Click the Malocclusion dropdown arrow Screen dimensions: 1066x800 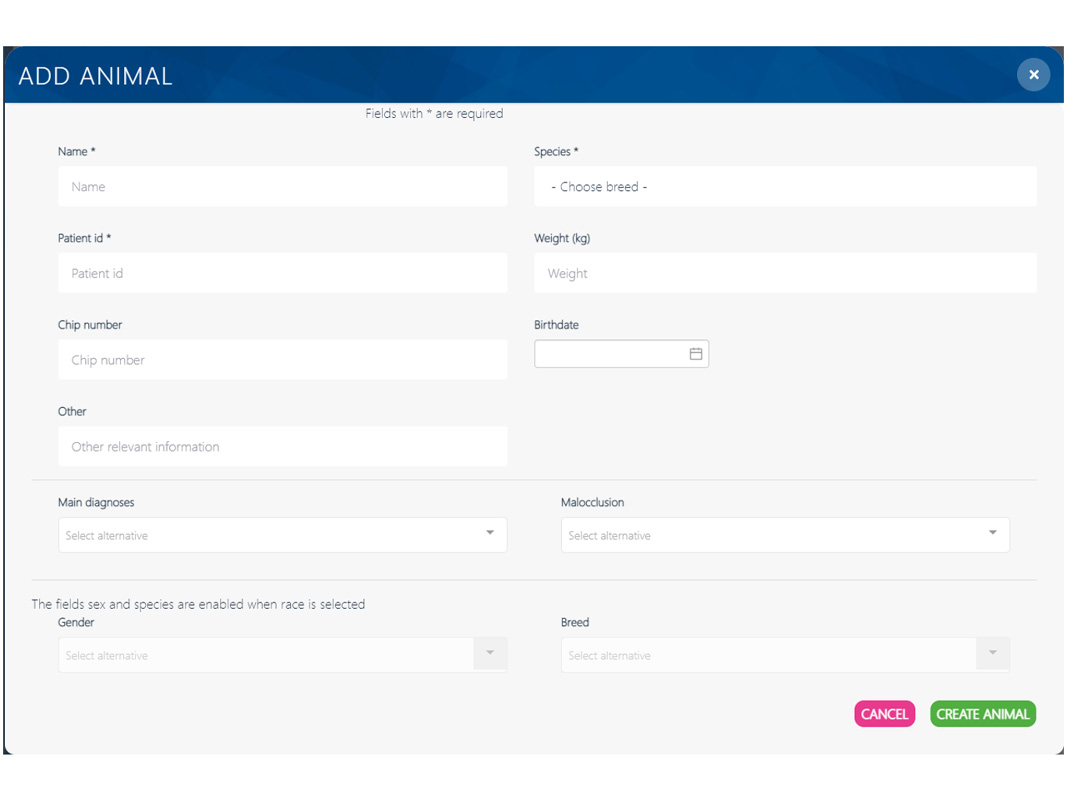point(993,533)
